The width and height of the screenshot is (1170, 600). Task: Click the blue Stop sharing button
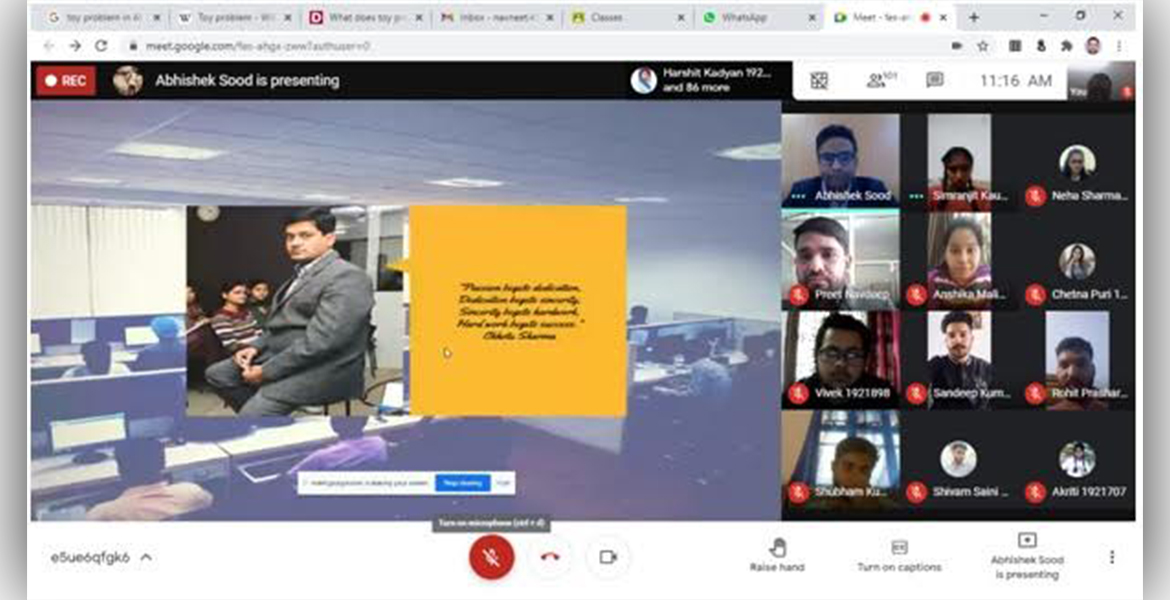pyautogui.click(x=462, y=484)
